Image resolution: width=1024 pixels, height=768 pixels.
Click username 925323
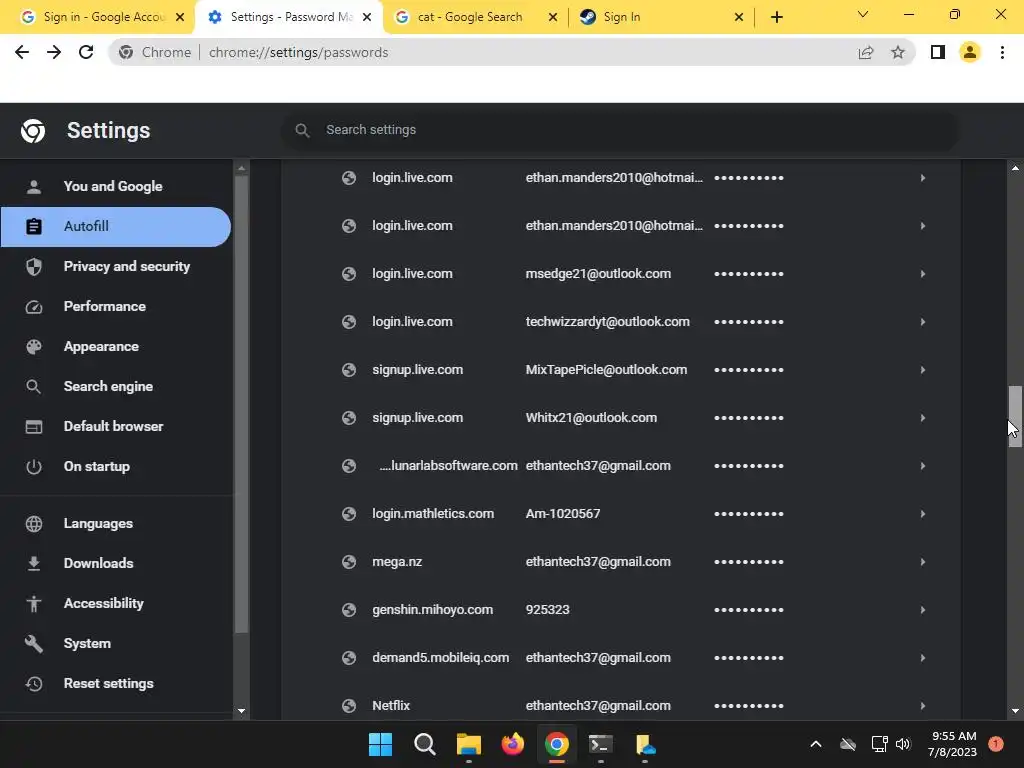tap(547, 609)
